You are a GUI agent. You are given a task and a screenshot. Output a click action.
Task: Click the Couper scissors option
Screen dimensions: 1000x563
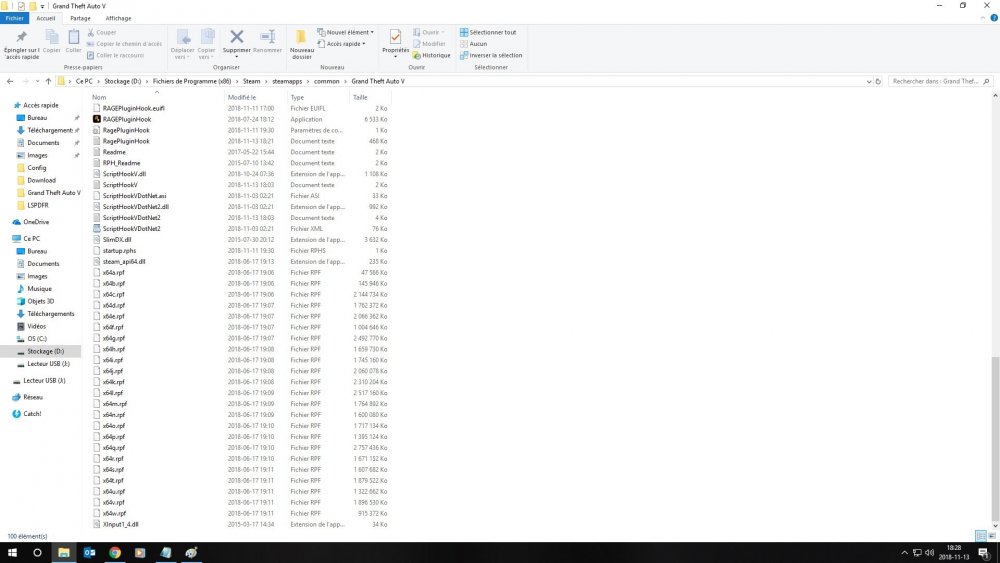click(x=102, y=33)
